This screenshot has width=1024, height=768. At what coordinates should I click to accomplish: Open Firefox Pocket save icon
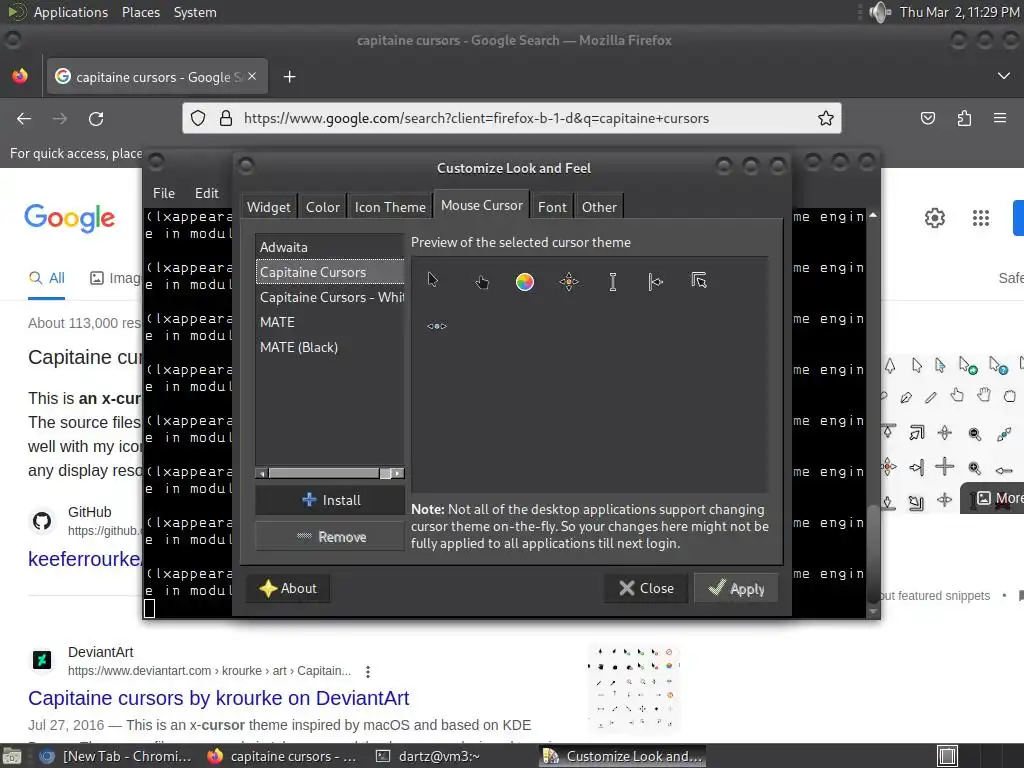(927, 118)
